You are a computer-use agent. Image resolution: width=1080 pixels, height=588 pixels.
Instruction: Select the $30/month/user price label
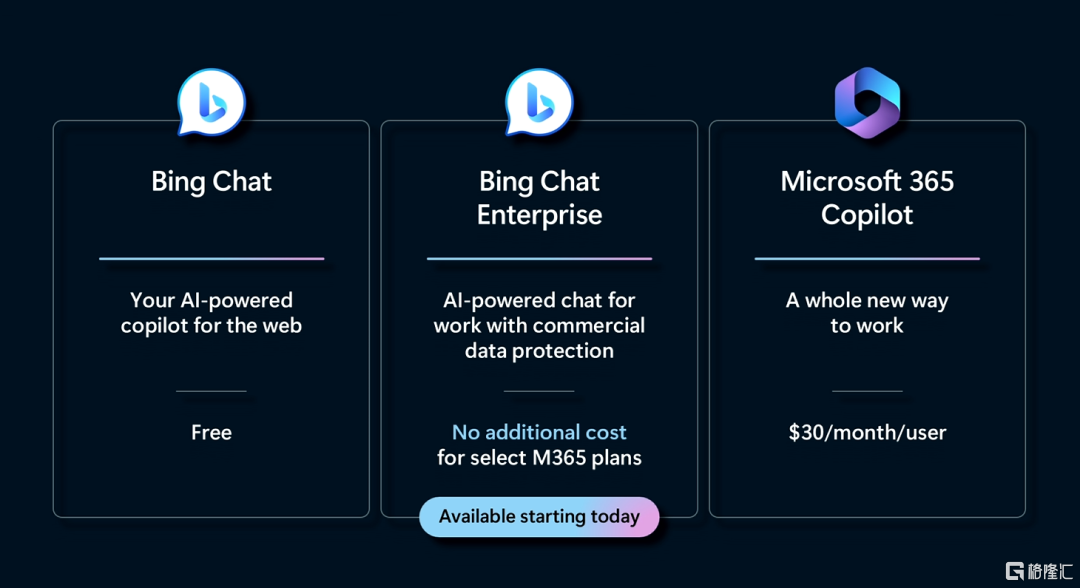pyautogui.click(x=867, y=432)
